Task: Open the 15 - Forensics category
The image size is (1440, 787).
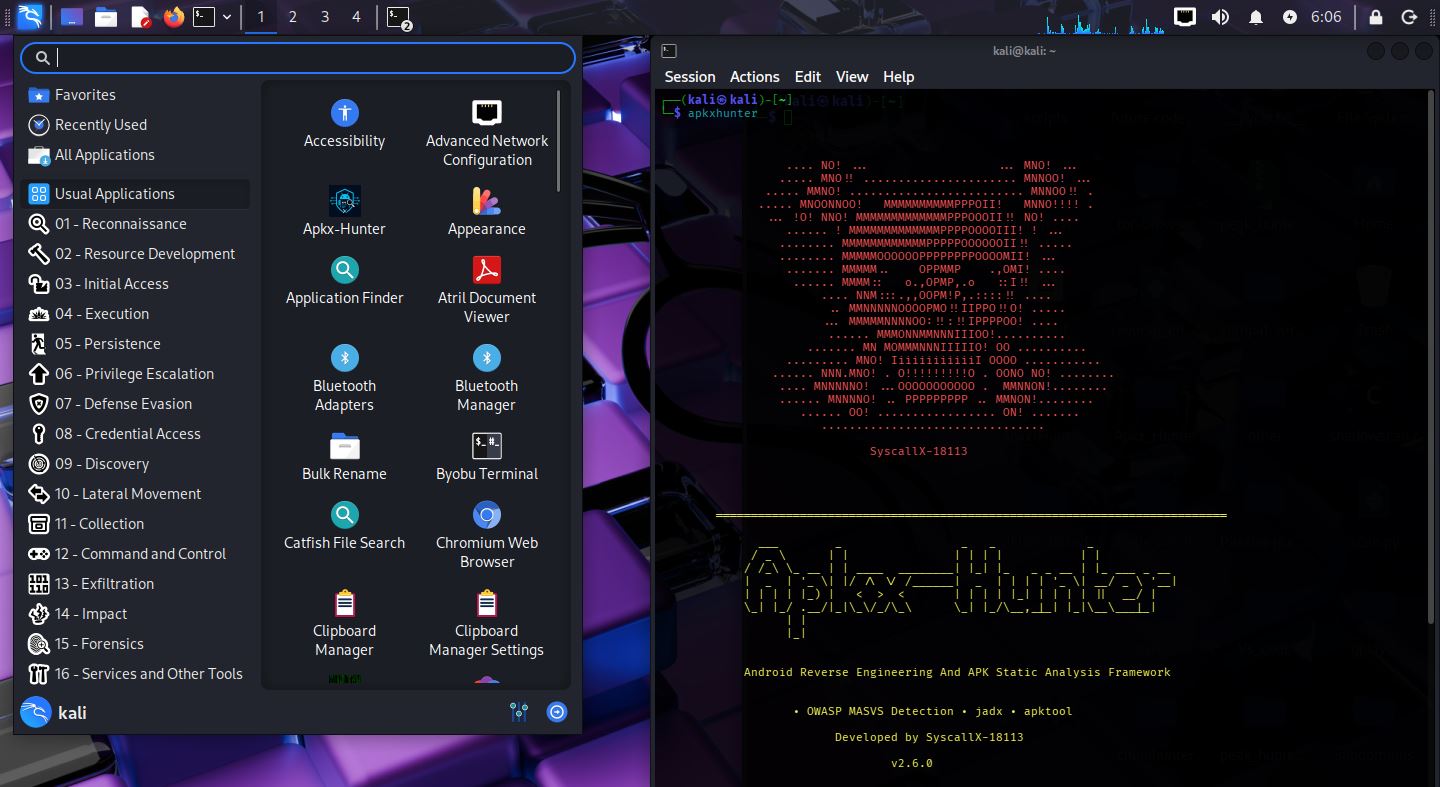Action: point(136,644)
